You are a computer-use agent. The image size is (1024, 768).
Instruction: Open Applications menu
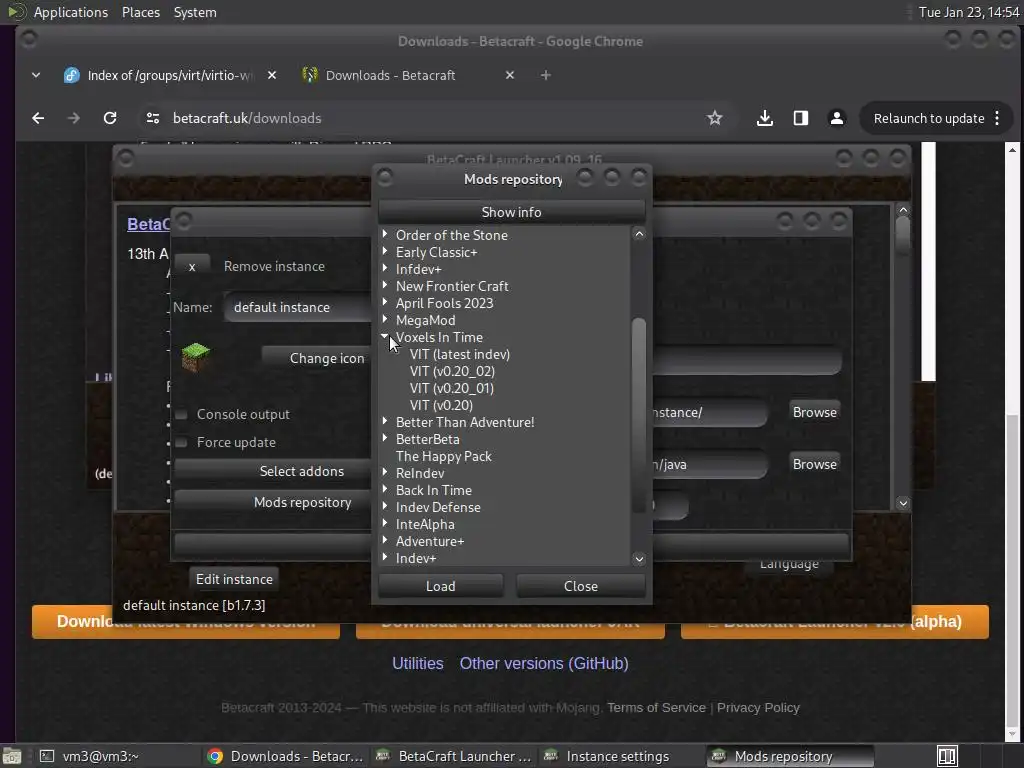coord(71,12)
